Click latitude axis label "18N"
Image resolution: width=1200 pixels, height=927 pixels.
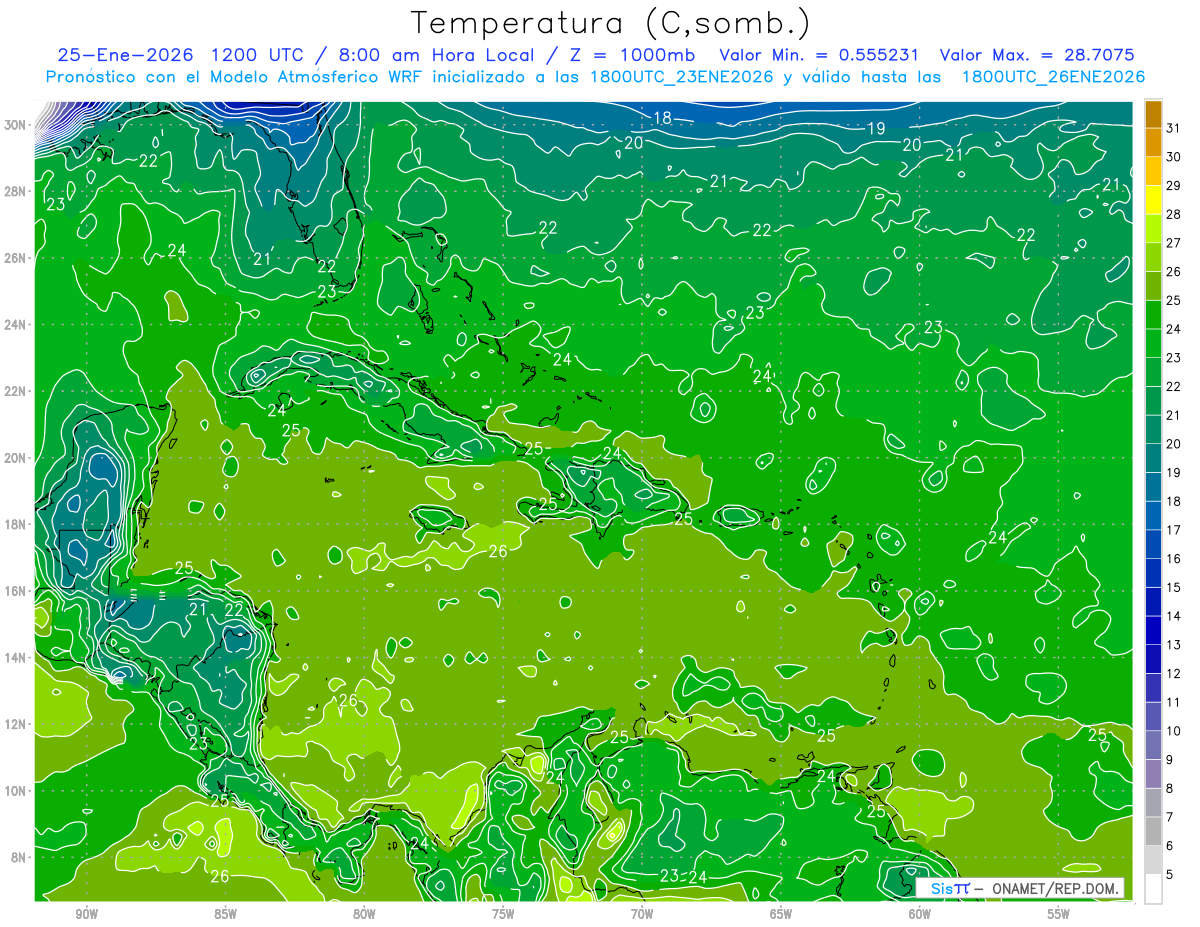16,524
